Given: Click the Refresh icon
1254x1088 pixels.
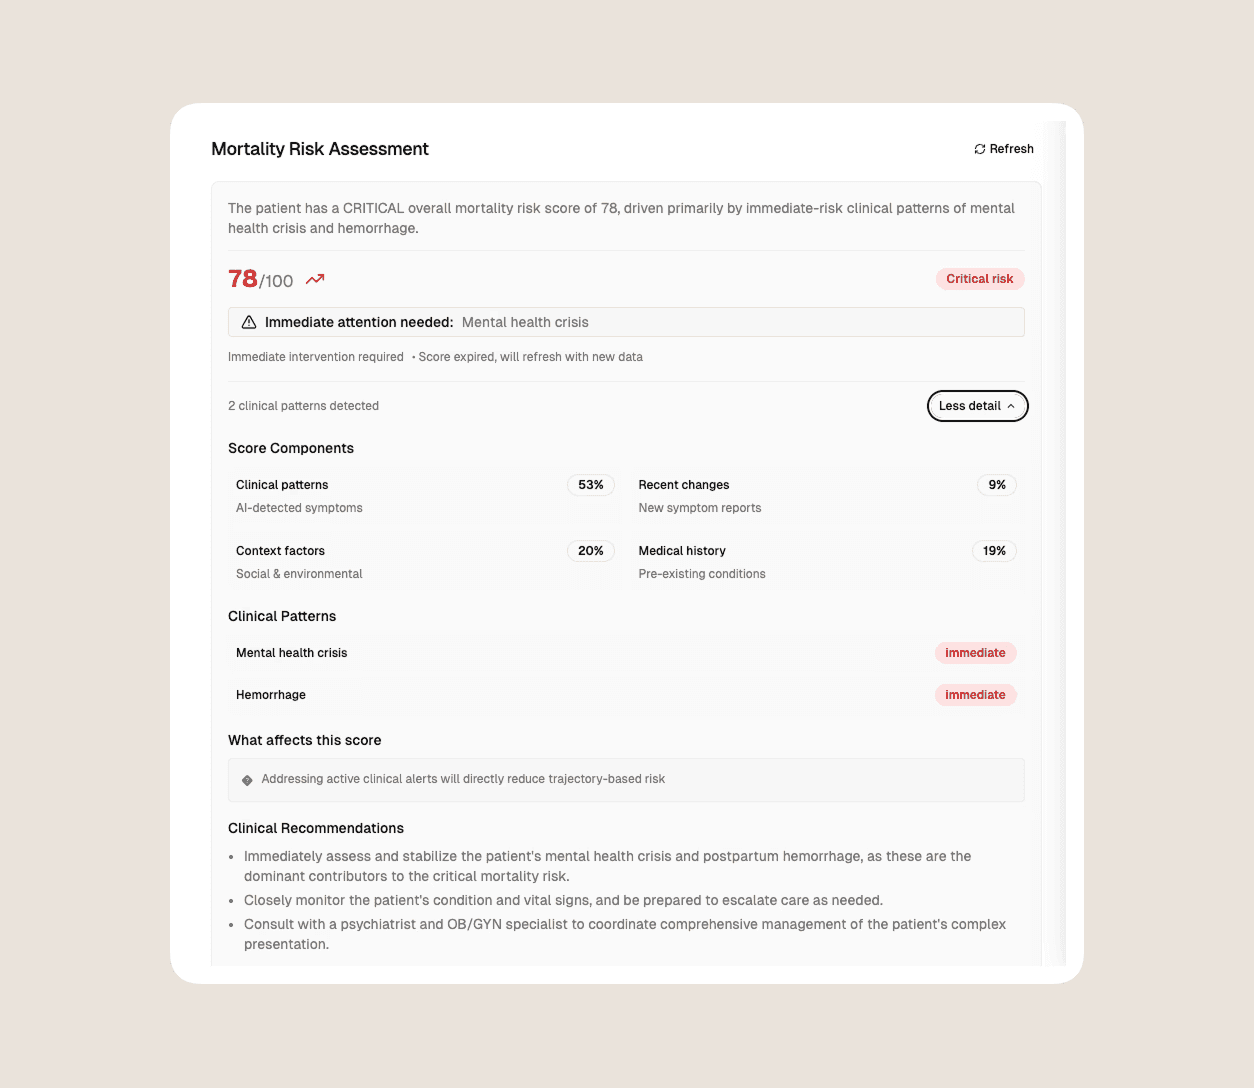Looking at the screenshot, I should tap(980, 149).
